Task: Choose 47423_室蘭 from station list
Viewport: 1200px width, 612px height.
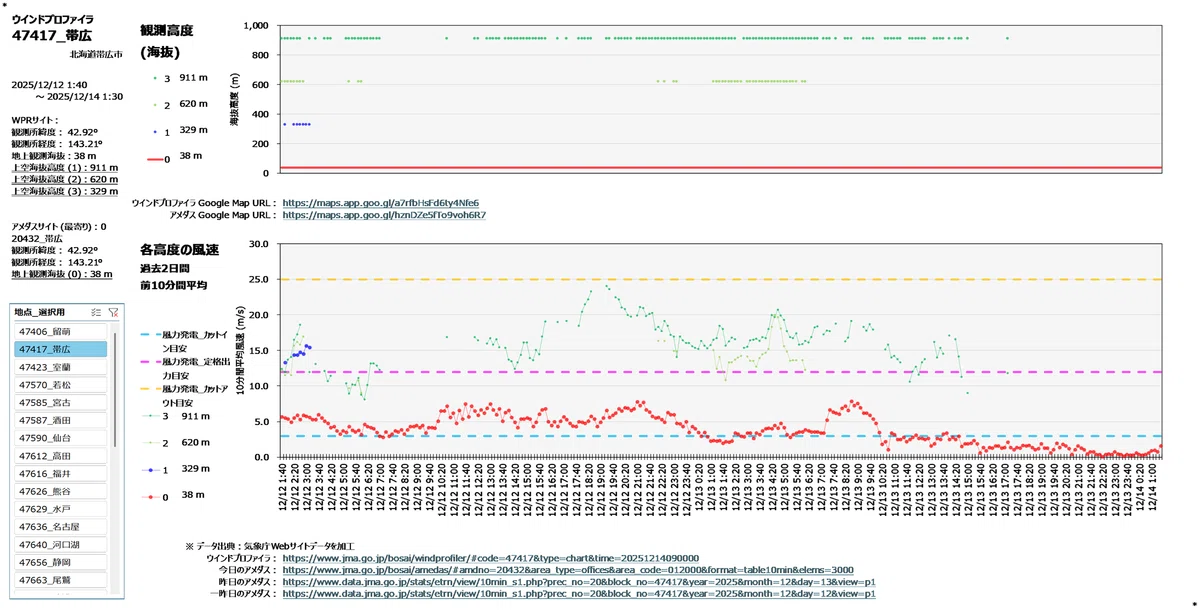Action: click(60, 367)
